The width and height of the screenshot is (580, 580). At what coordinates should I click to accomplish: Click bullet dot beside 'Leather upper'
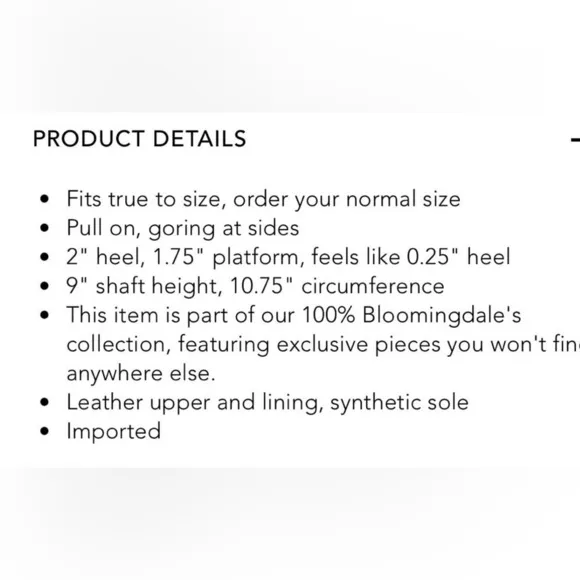click(x=44, y=402)
